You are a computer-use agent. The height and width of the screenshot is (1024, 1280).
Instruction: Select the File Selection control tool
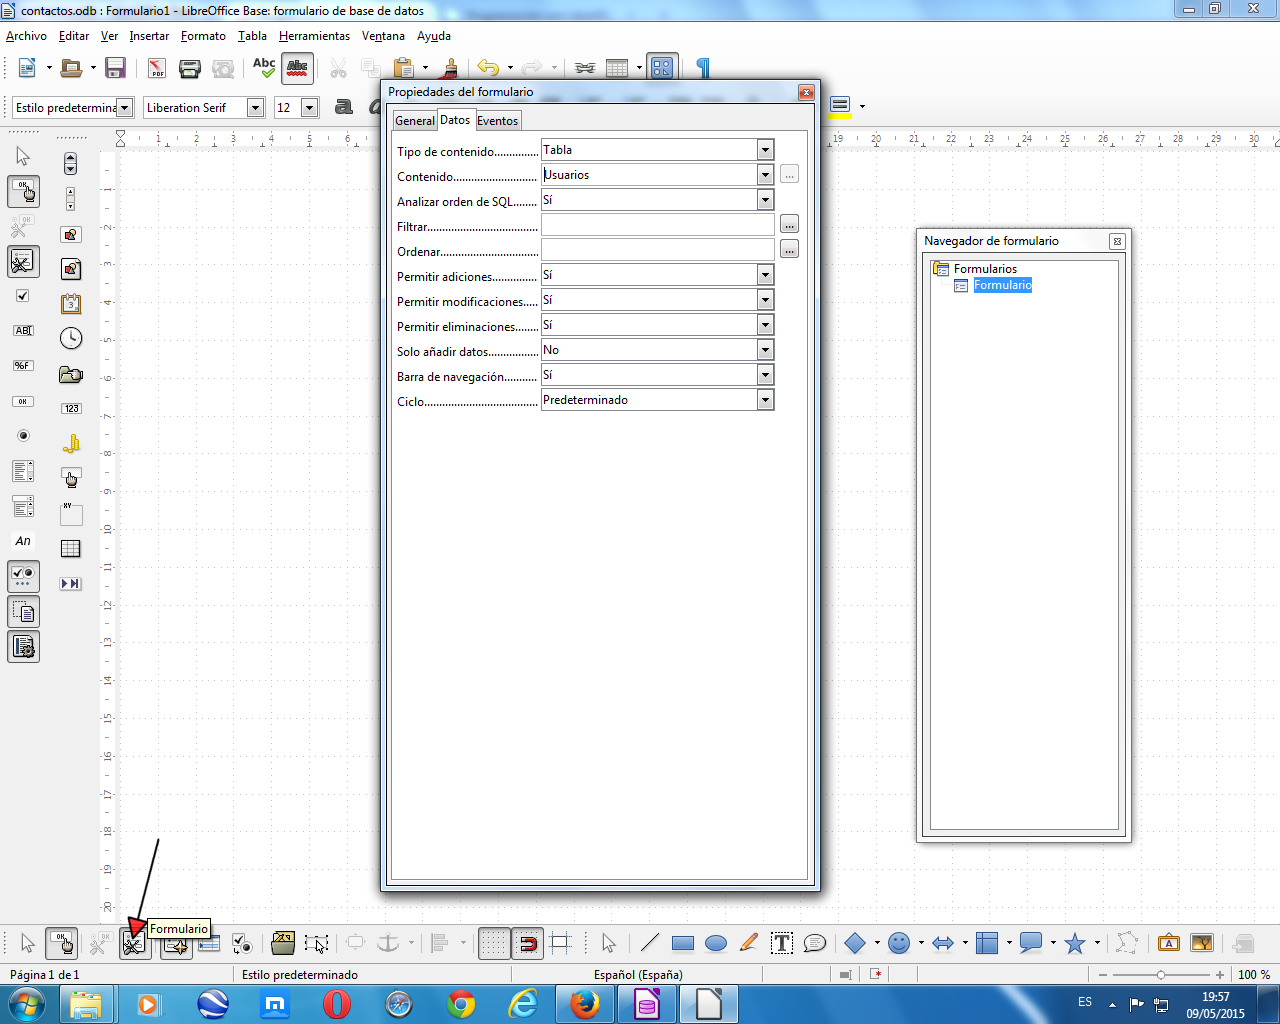70,374
